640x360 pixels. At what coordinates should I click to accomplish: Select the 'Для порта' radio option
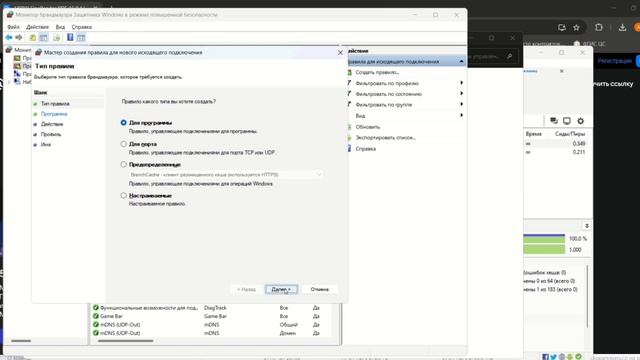click(x=123, y=144)
